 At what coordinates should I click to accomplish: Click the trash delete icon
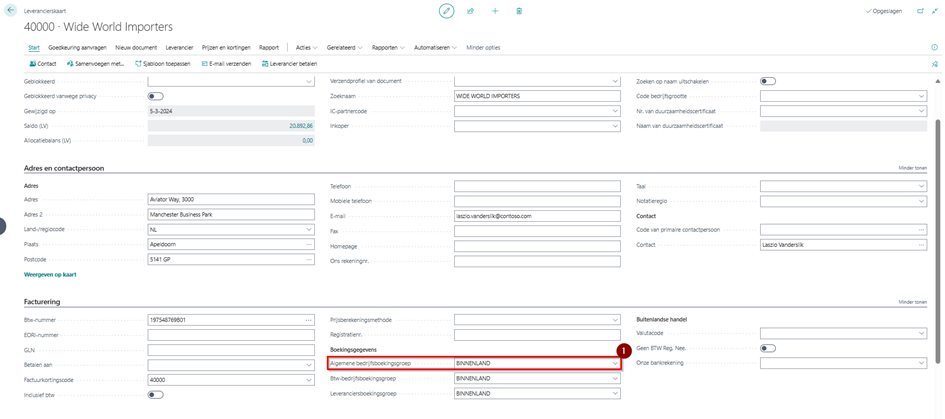(519, 11)
